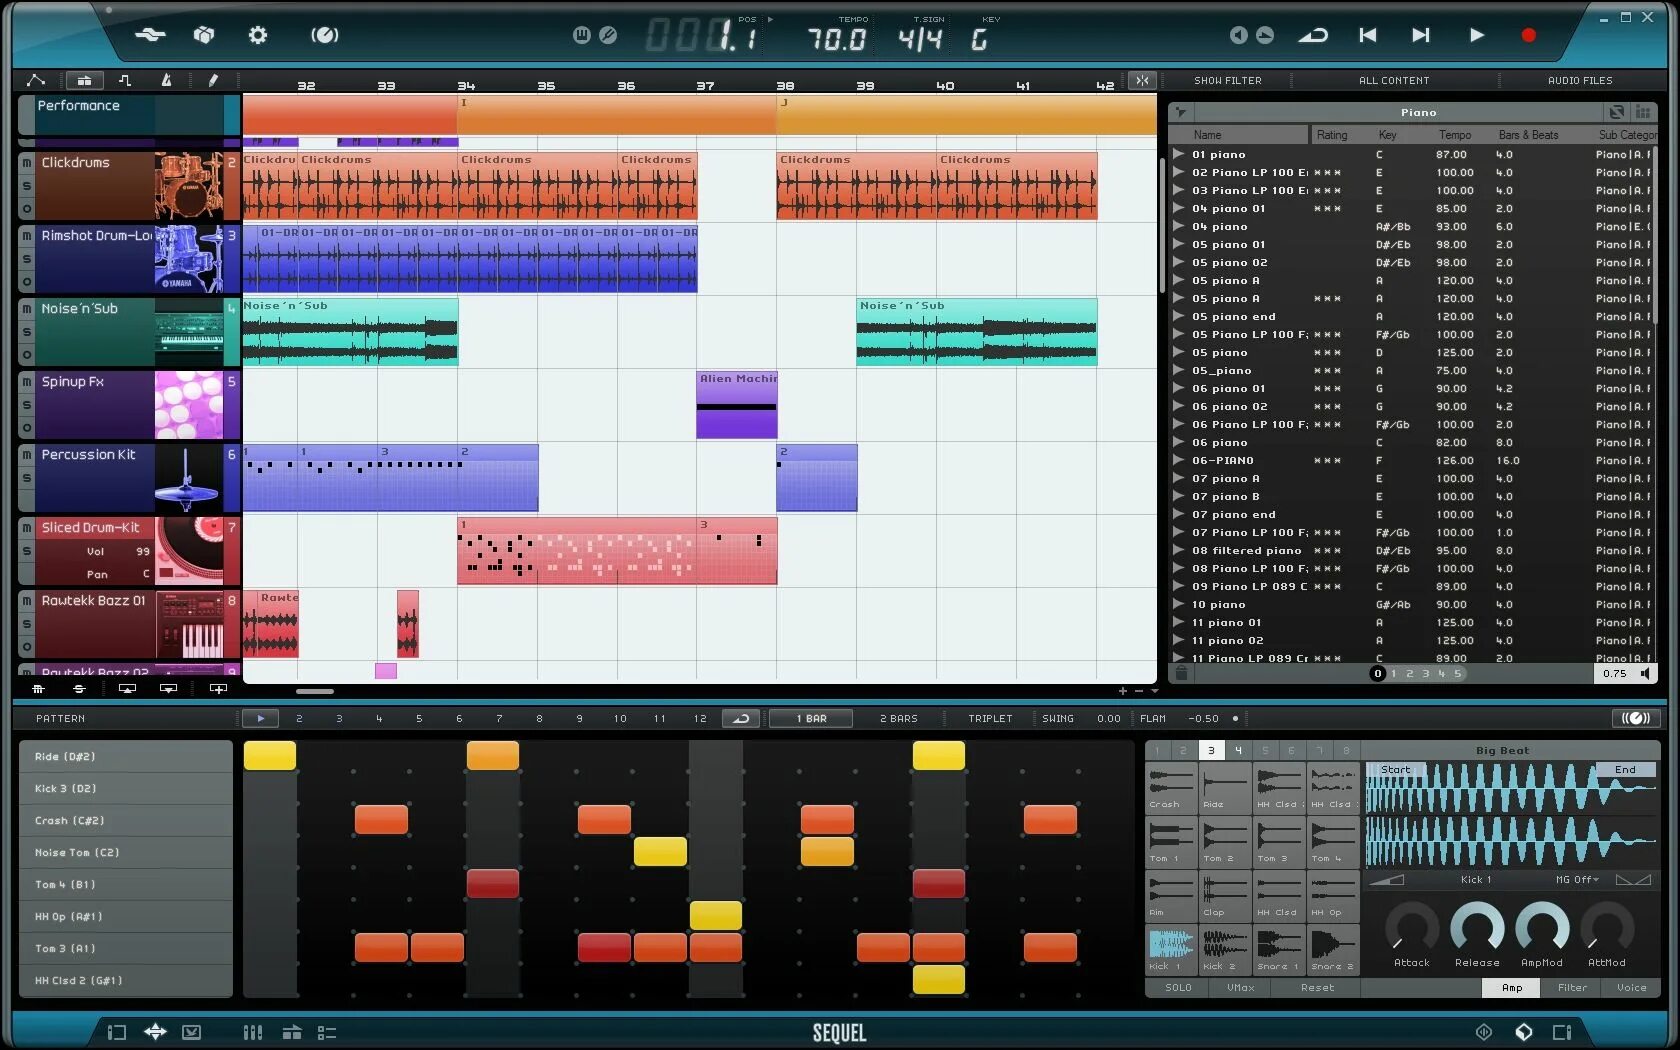The image size is (1680, 1050).
Task: Set the pattern length to 1 BAR
Action: [811, 718]
